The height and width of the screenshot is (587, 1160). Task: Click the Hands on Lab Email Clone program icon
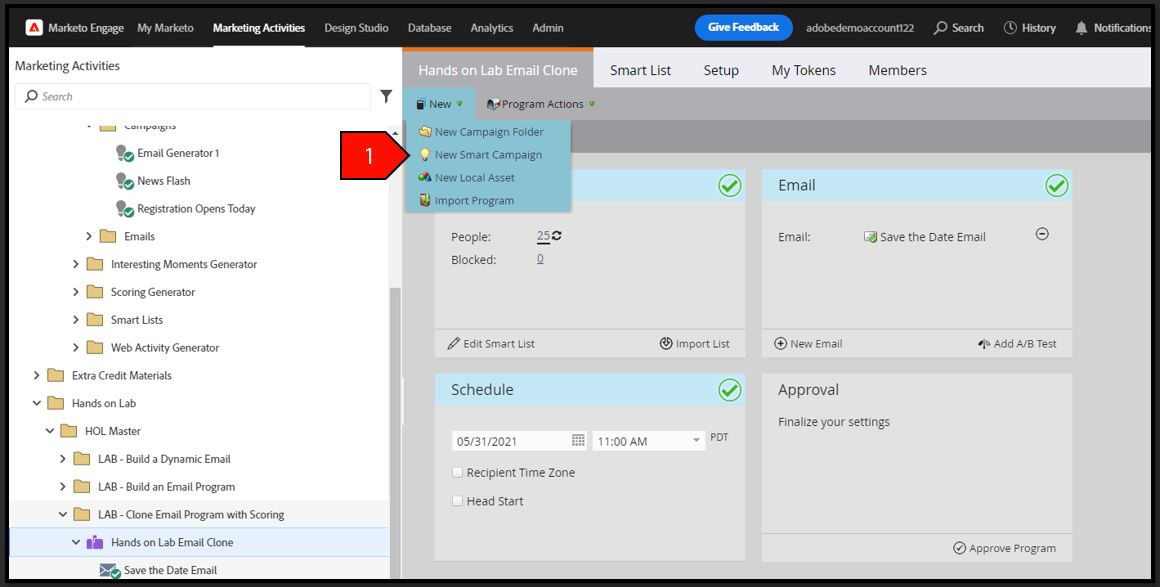(x=95, y=543)
